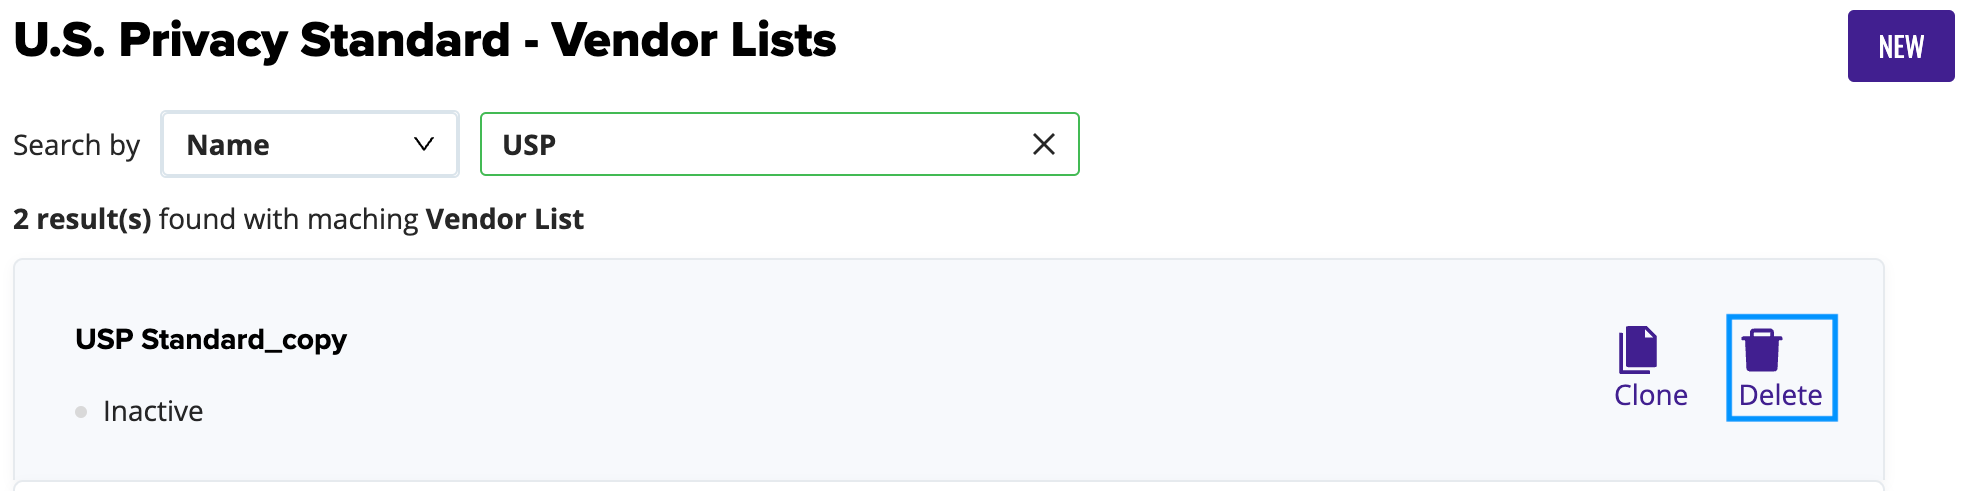Clear the search with the X icon
Viewport: 1962px width, 491px height.
tap(1043, 144)
